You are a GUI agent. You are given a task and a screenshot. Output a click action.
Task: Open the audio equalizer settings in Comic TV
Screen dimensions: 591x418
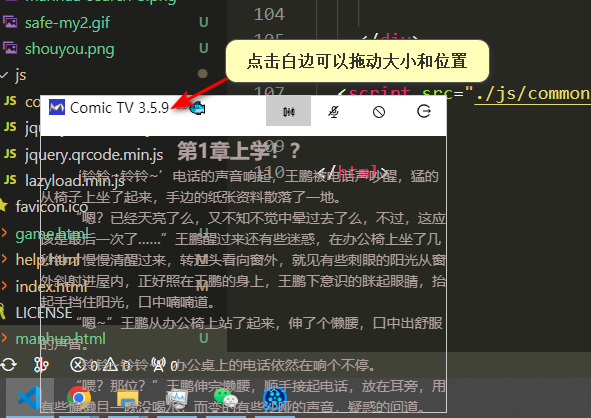coord(288,111)
